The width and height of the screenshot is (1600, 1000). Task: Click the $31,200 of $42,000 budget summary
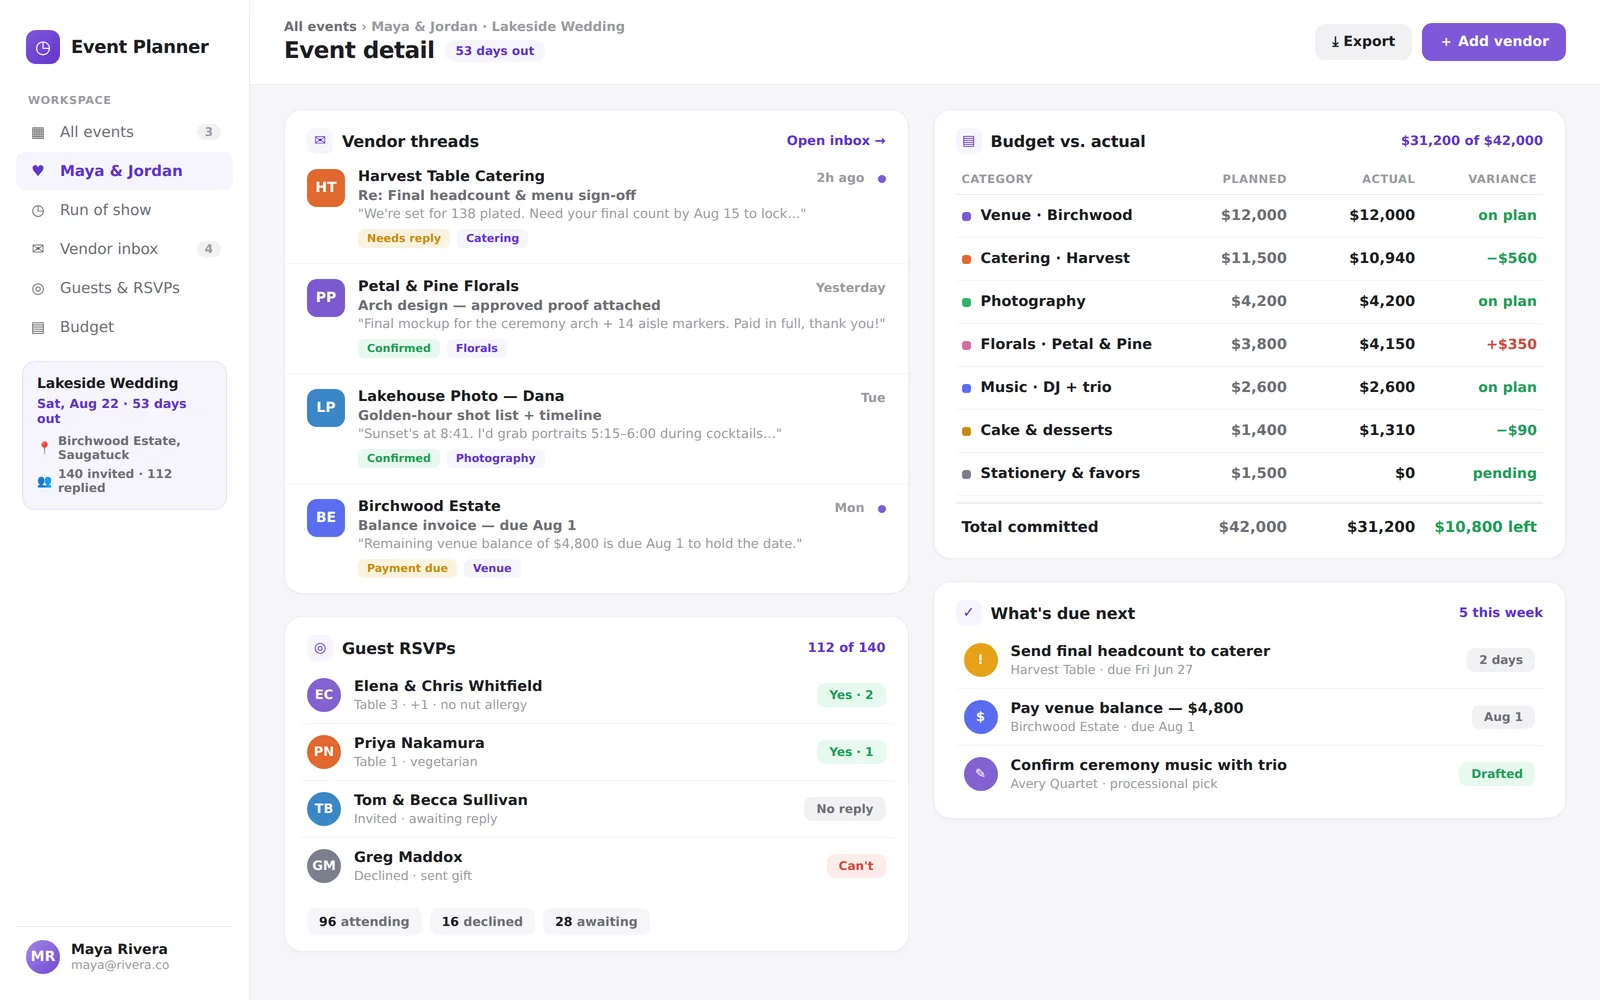pos(1471,141)
